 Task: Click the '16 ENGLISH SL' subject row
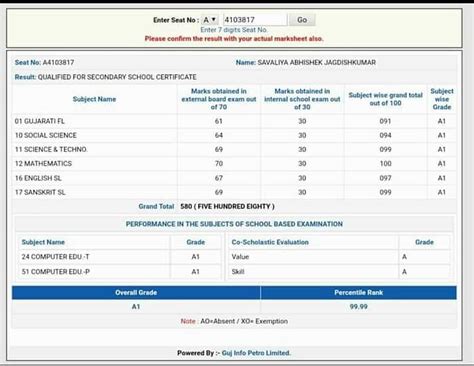[234, 178]
